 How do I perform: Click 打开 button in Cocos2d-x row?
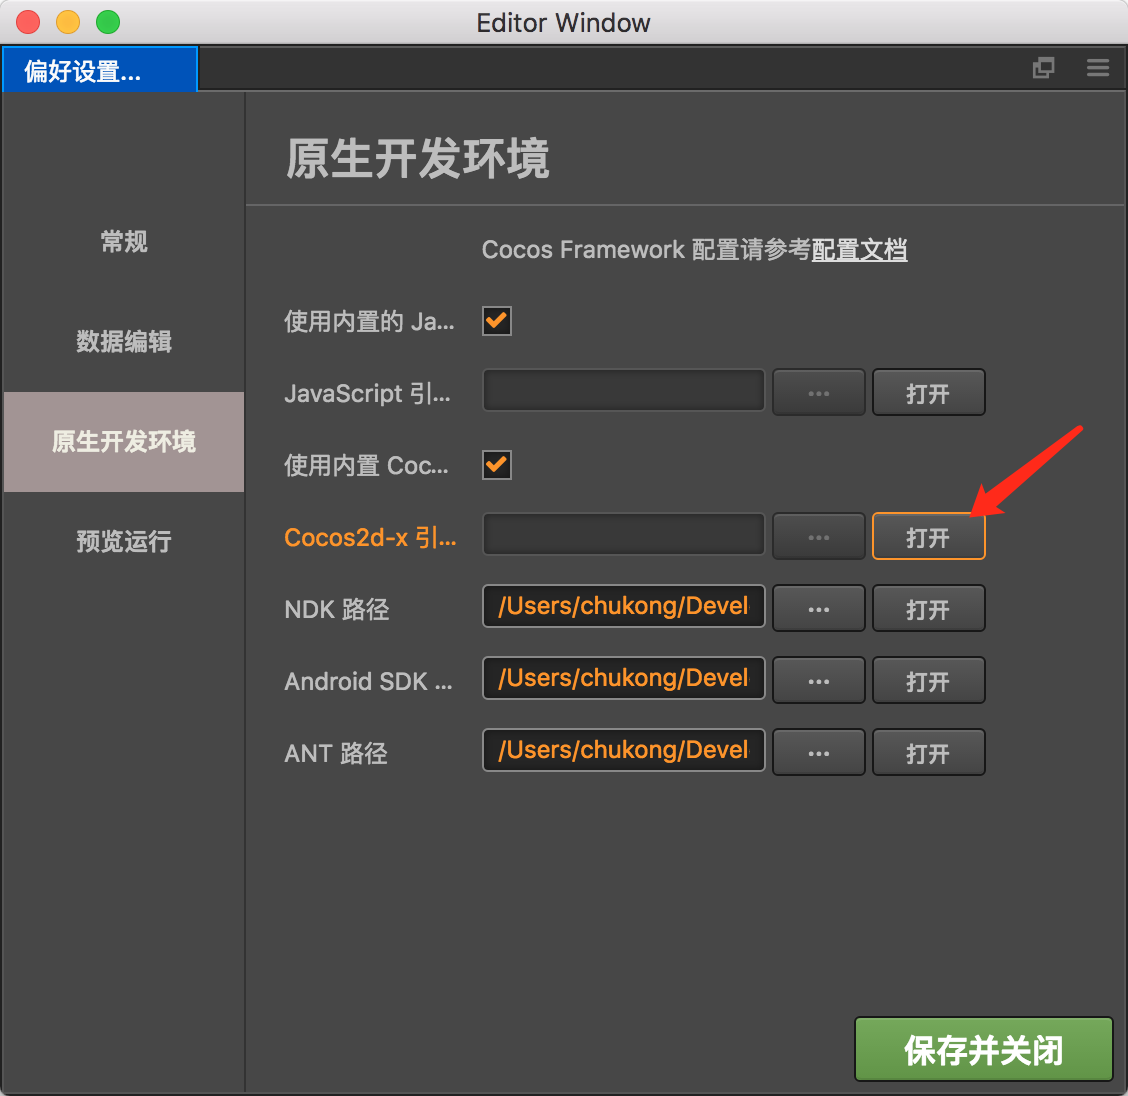928,536
